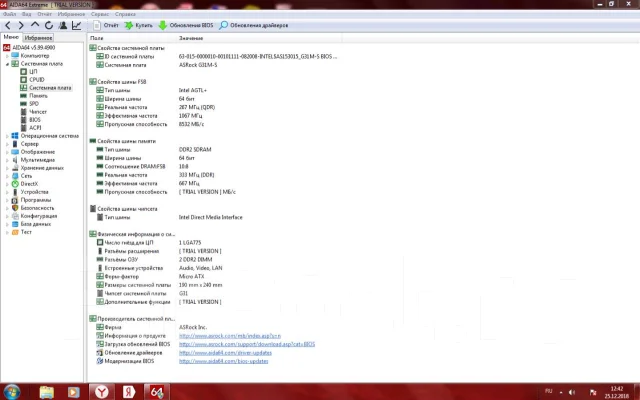
Task: Select the Программы tree item
Action: tap(36, 200)
